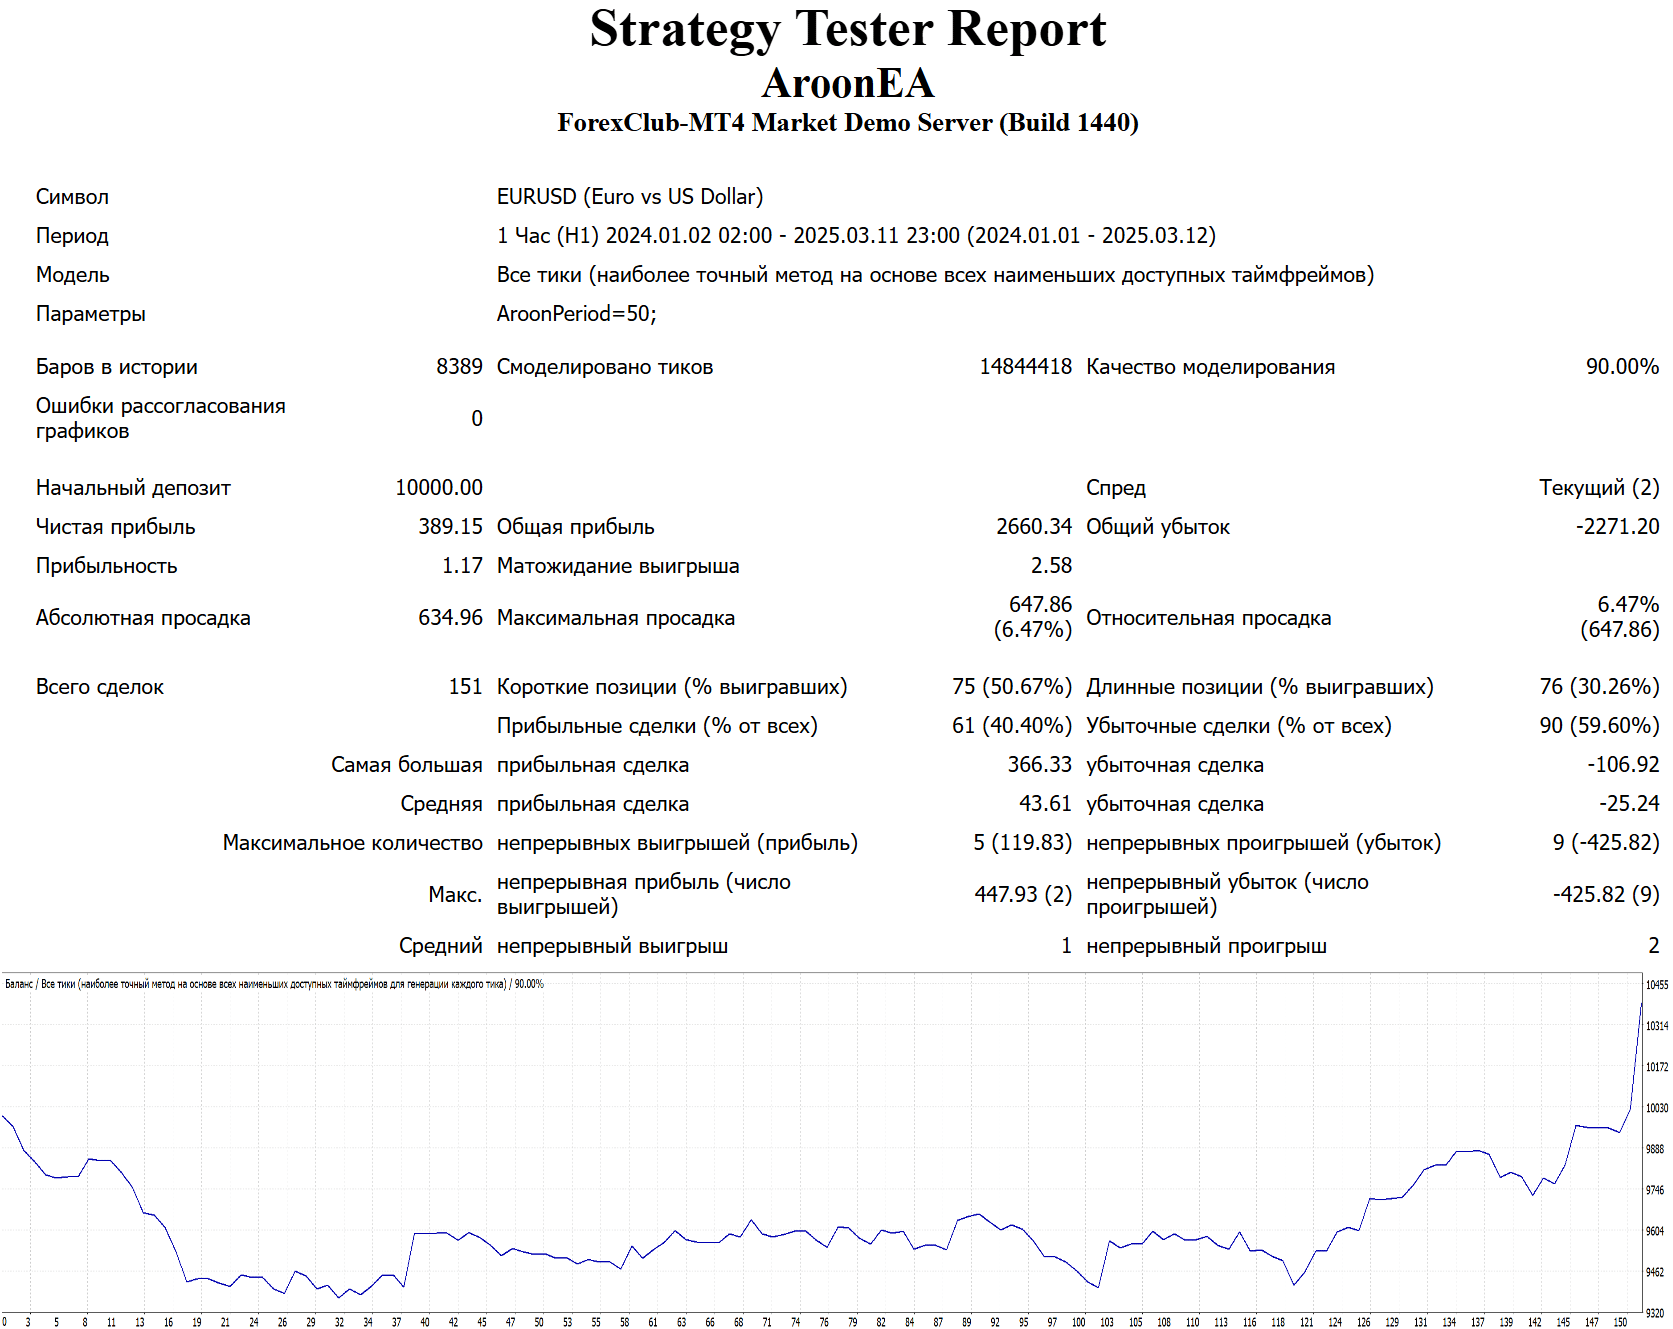This screenshot has height=1329, width=1673.
Task: Select the EURUSD (Euro vs US Dollar) symbol value
Action: click(x=629, y=197)
